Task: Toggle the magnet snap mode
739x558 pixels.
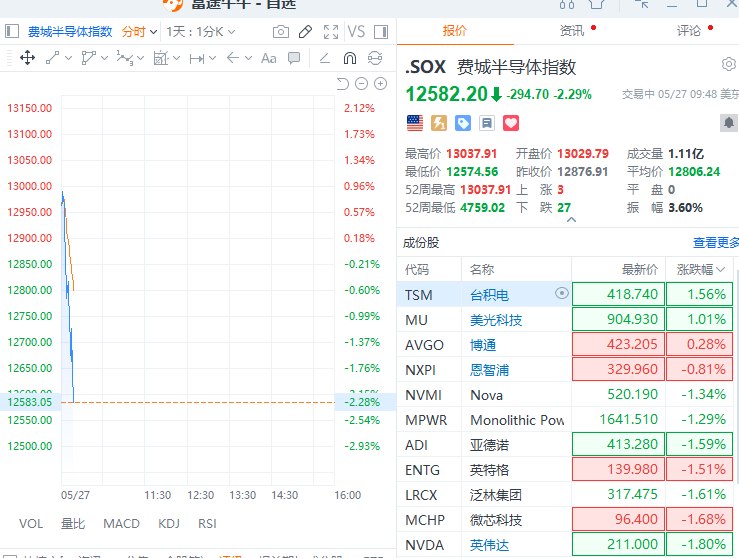Action: (350, 58)
